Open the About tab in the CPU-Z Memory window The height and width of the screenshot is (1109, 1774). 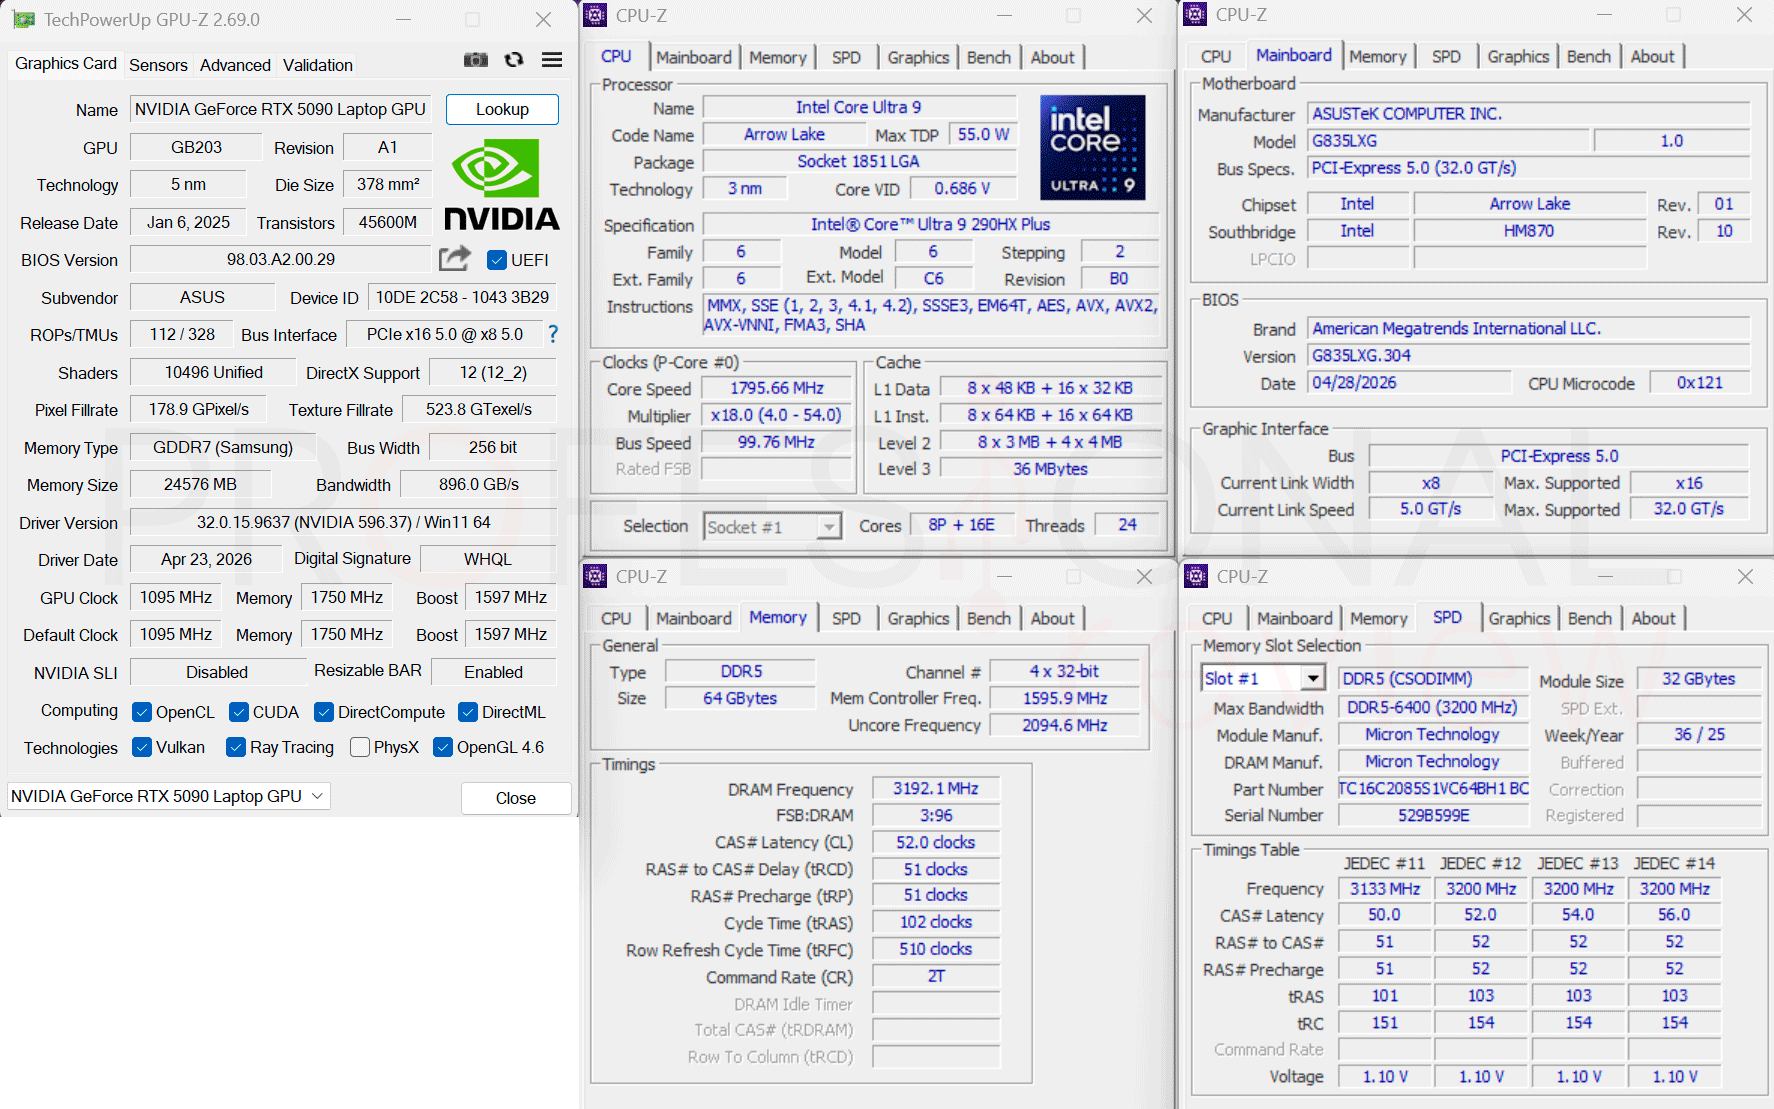pyautogui.click(x=1053, y=618)
